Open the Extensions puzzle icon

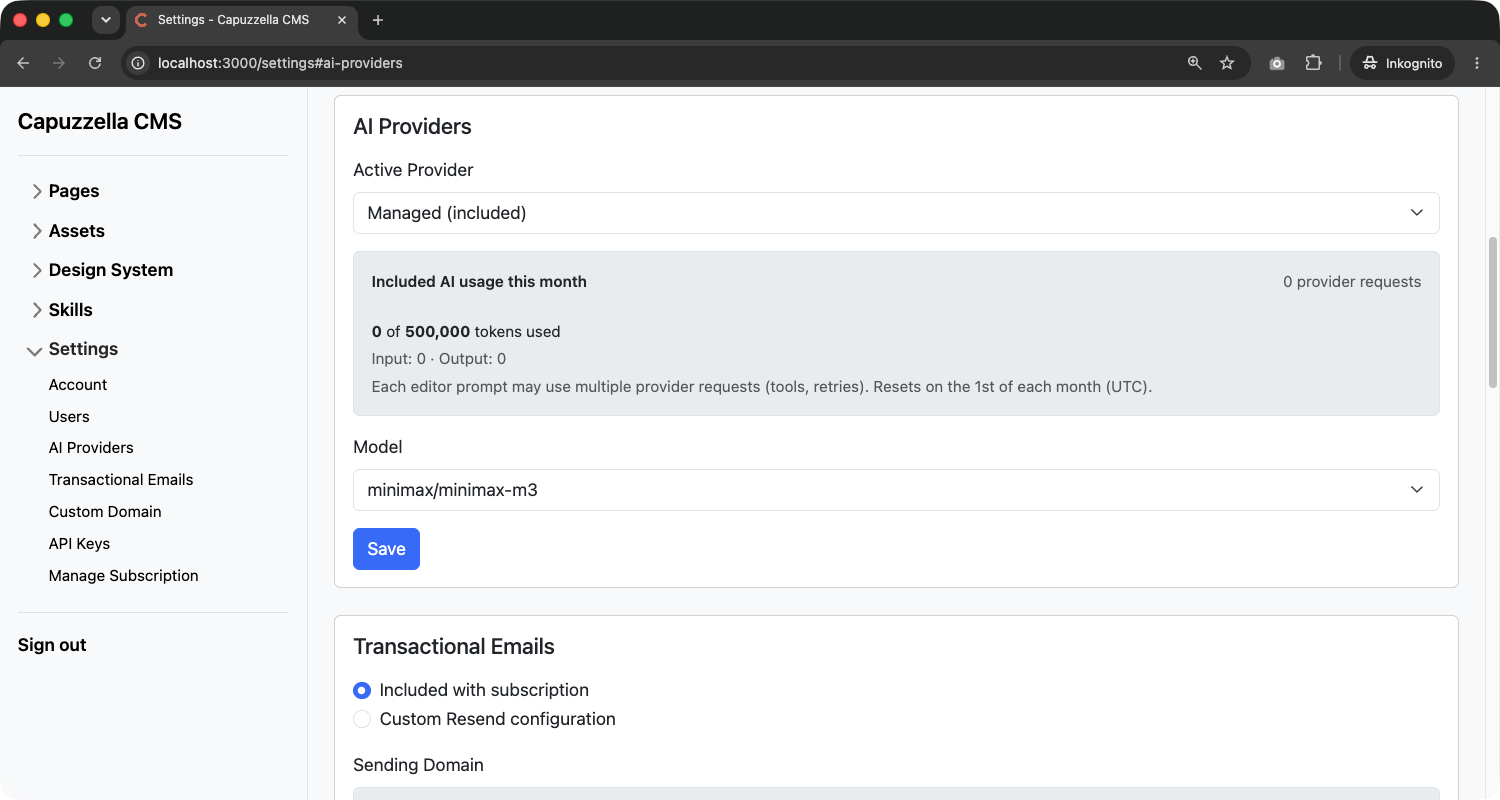click(1313, 63)
